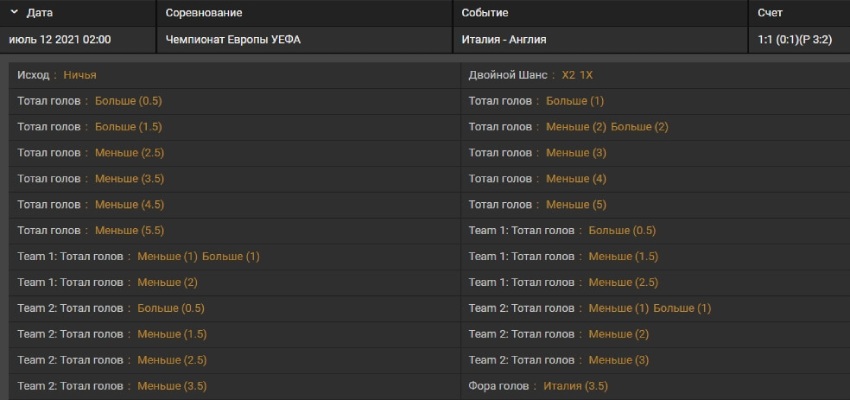Click the score 1:1 (0:1)(P 3:2)
The height and width of the screenshot is (400, 850).
(x=795, y=40)
